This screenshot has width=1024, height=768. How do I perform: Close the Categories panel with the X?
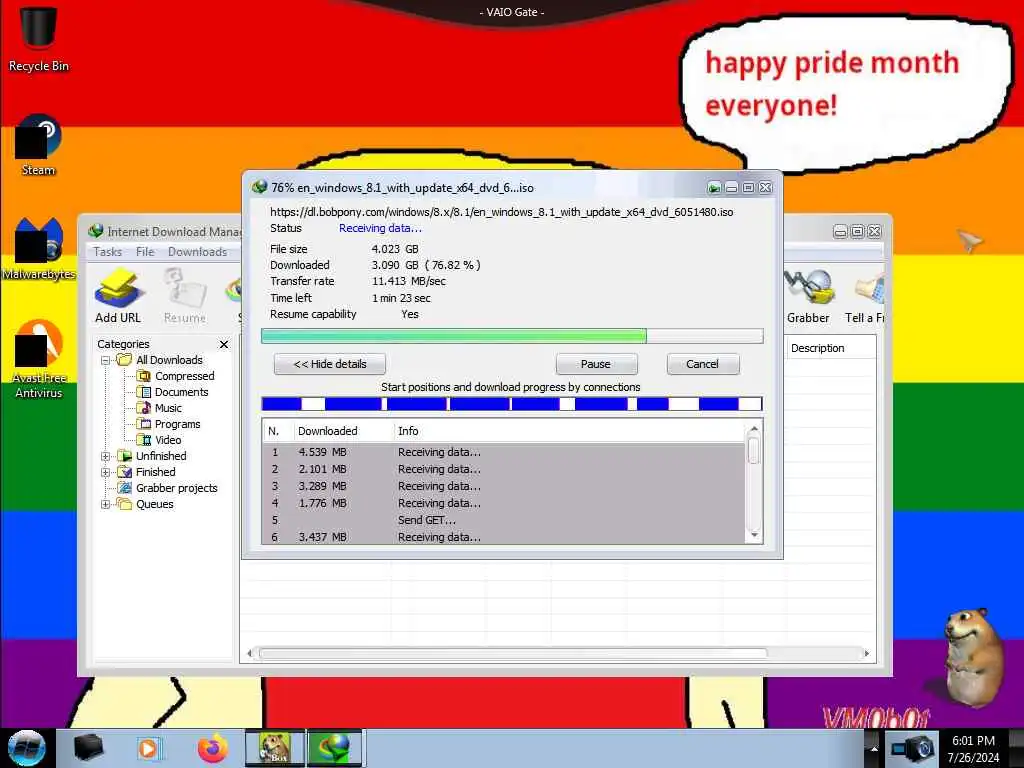click(x=224, y=344)
